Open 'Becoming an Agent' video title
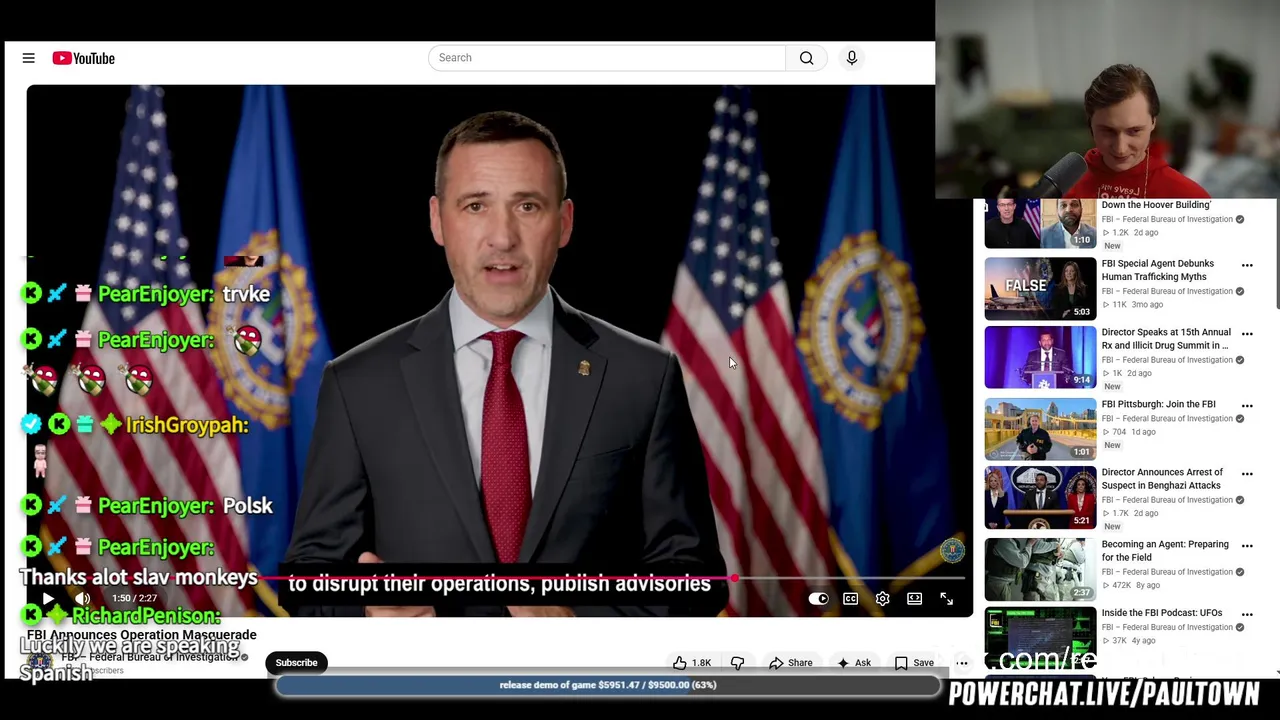The width and height of the screenshot is (1280, 720). (x=1165, y=551)
